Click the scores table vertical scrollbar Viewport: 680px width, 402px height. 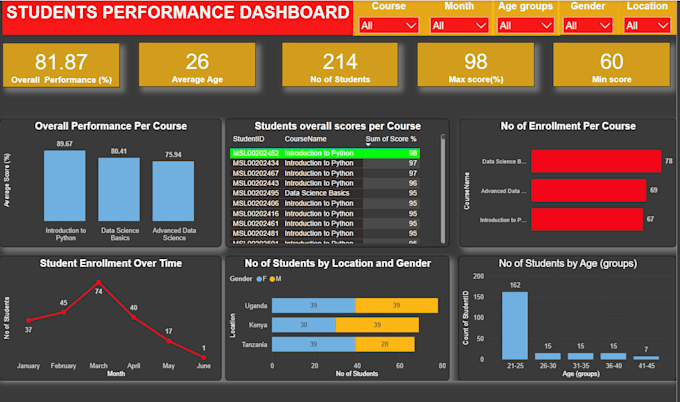tap(443, 189)
